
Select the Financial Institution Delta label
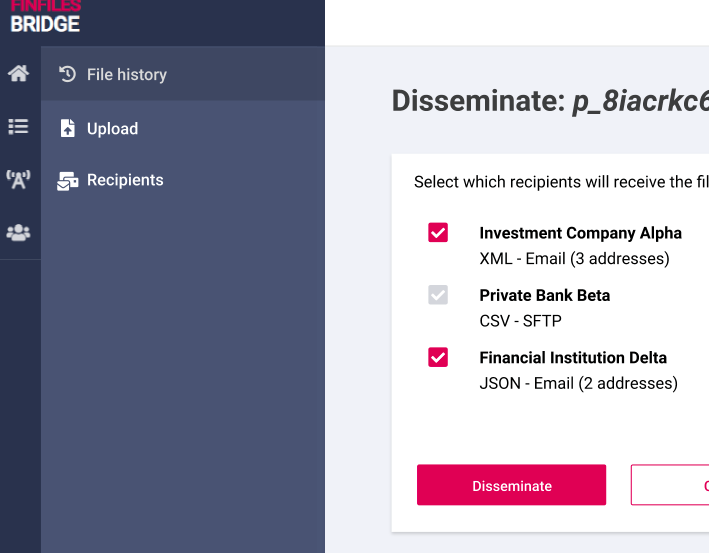coord(573,358)
